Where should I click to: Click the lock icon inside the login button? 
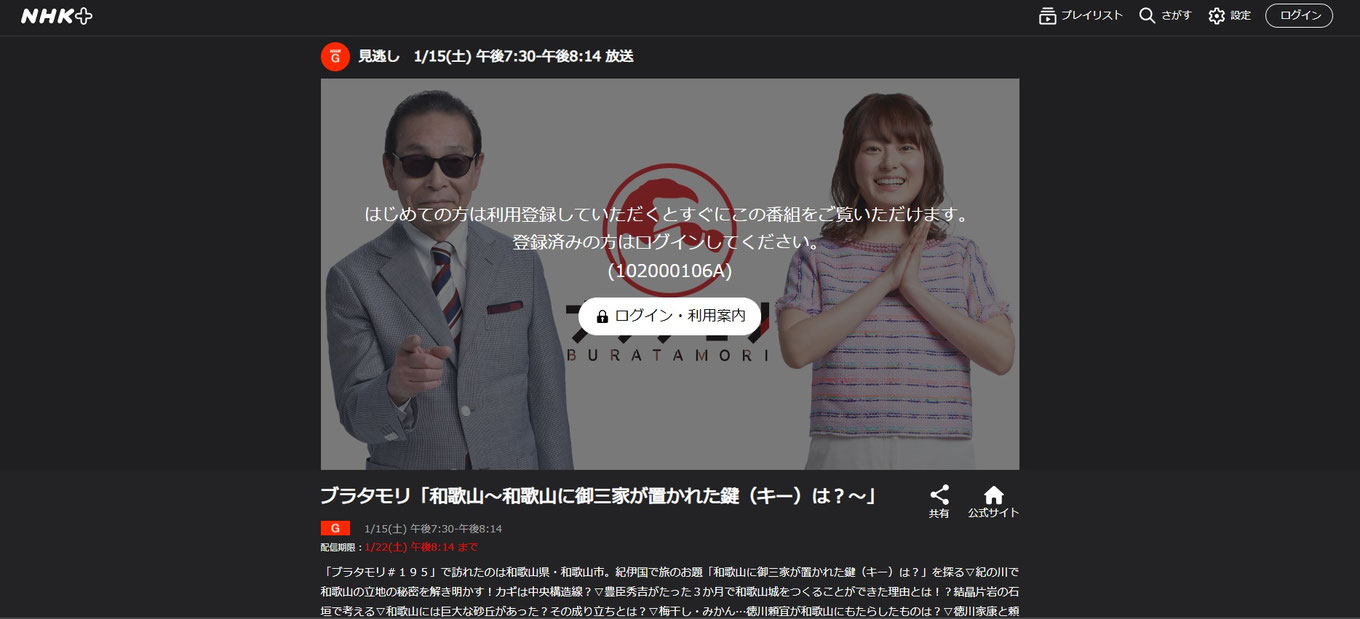pos(601,316)
